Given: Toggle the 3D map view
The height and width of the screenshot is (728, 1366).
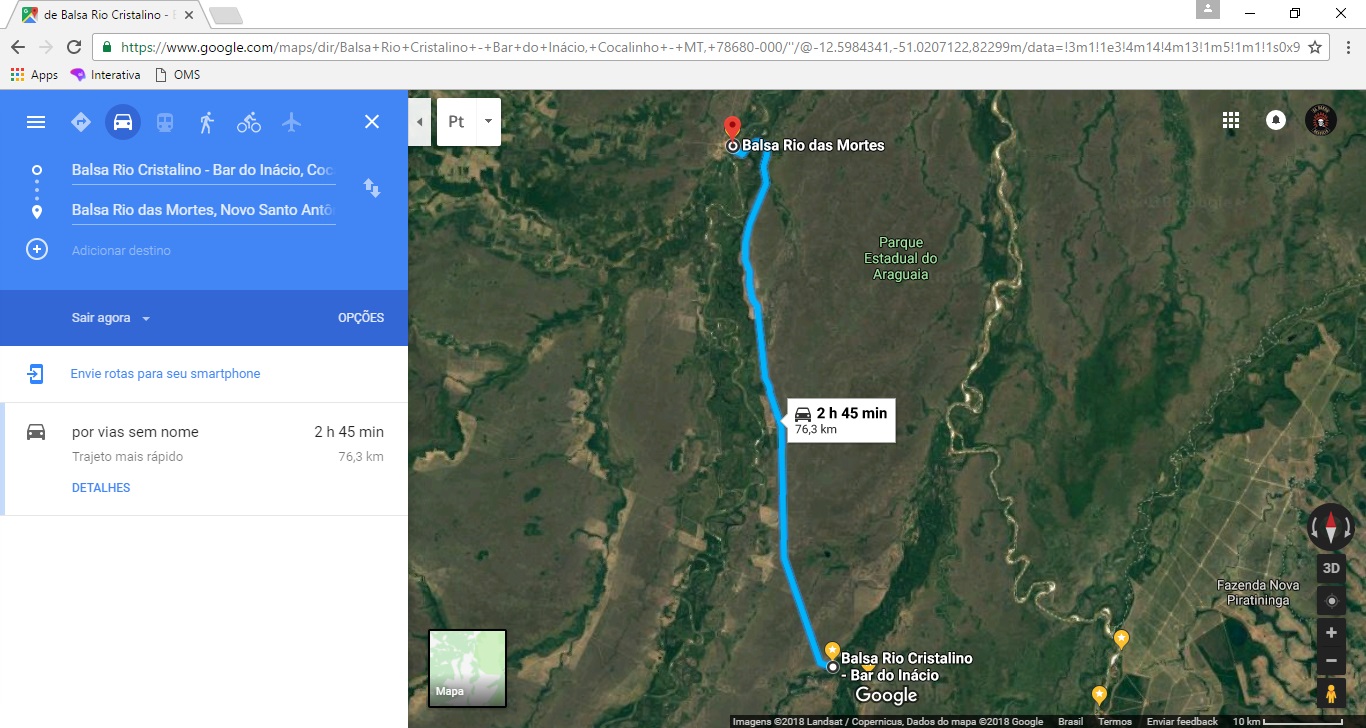Looking at the screenshot, I should click(1331, 568).
